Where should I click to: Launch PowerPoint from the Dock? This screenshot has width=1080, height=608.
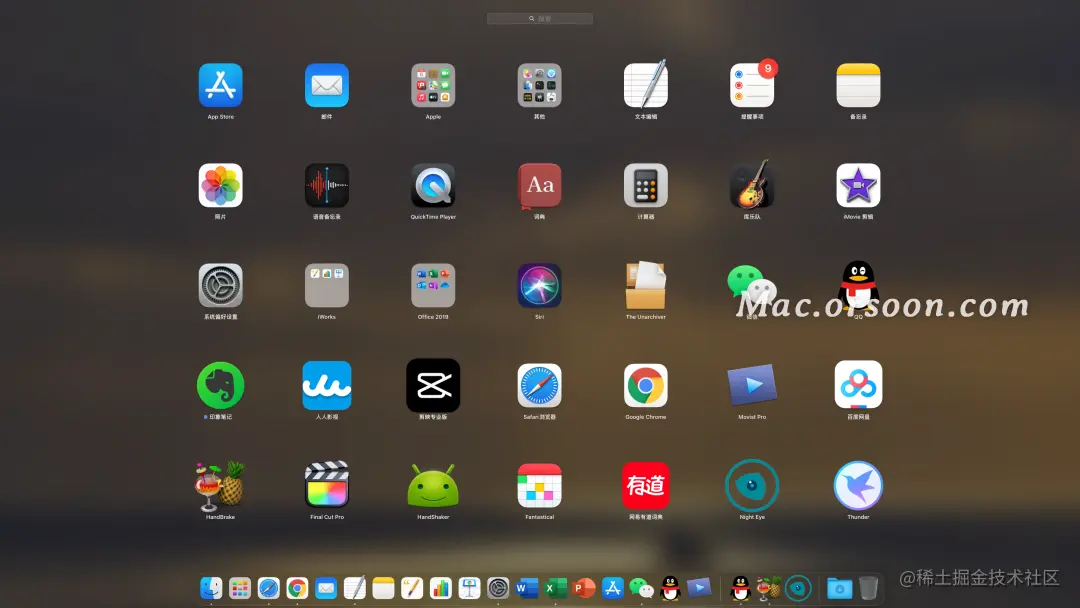pos(584,588)
